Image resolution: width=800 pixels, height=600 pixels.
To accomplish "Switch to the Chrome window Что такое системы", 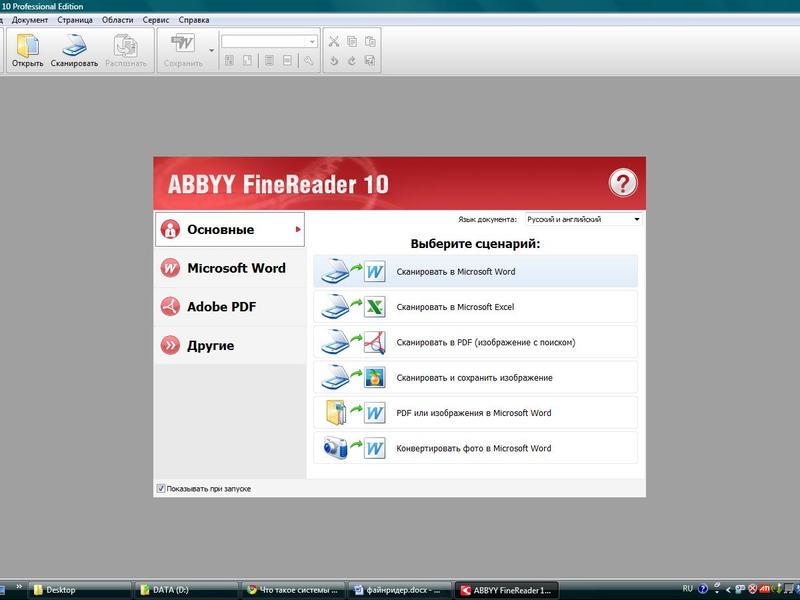I will click(293, 590).
